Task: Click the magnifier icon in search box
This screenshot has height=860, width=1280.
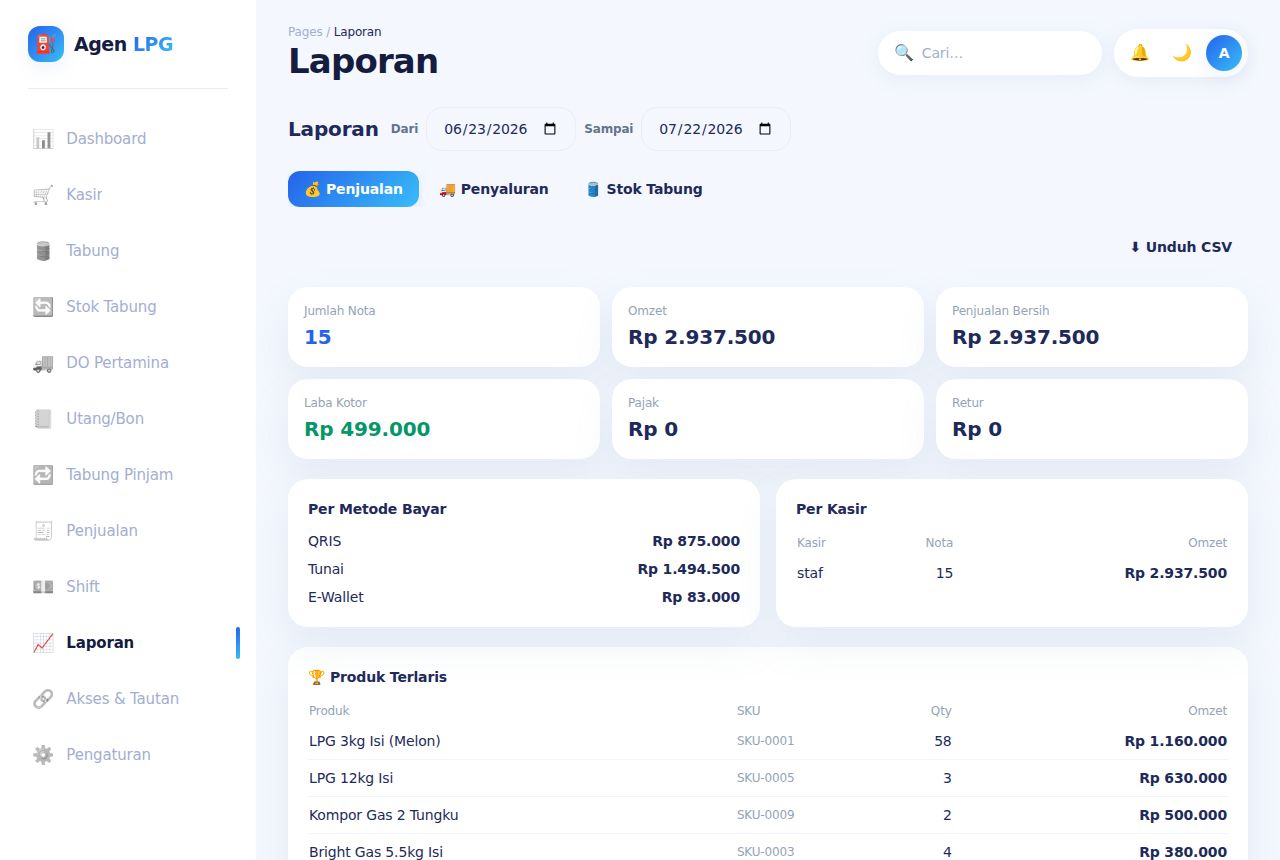Action: (904, 53)
